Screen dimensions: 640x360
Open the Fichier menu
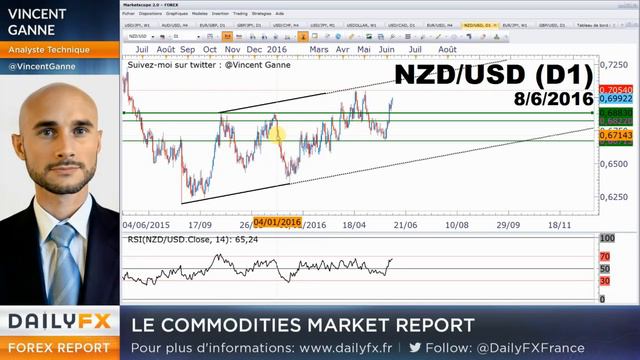[x=128, y=13]
